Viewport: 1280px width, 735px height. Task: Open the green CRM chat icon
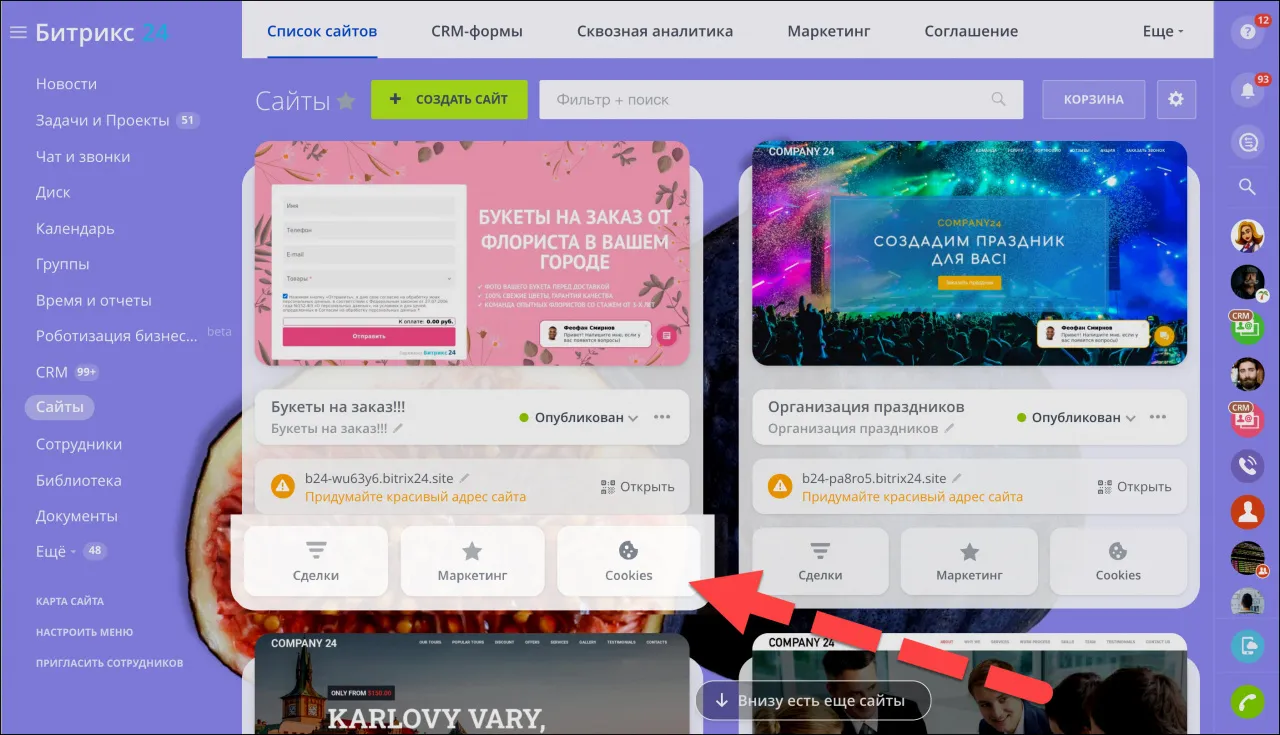pos(1247,328)
